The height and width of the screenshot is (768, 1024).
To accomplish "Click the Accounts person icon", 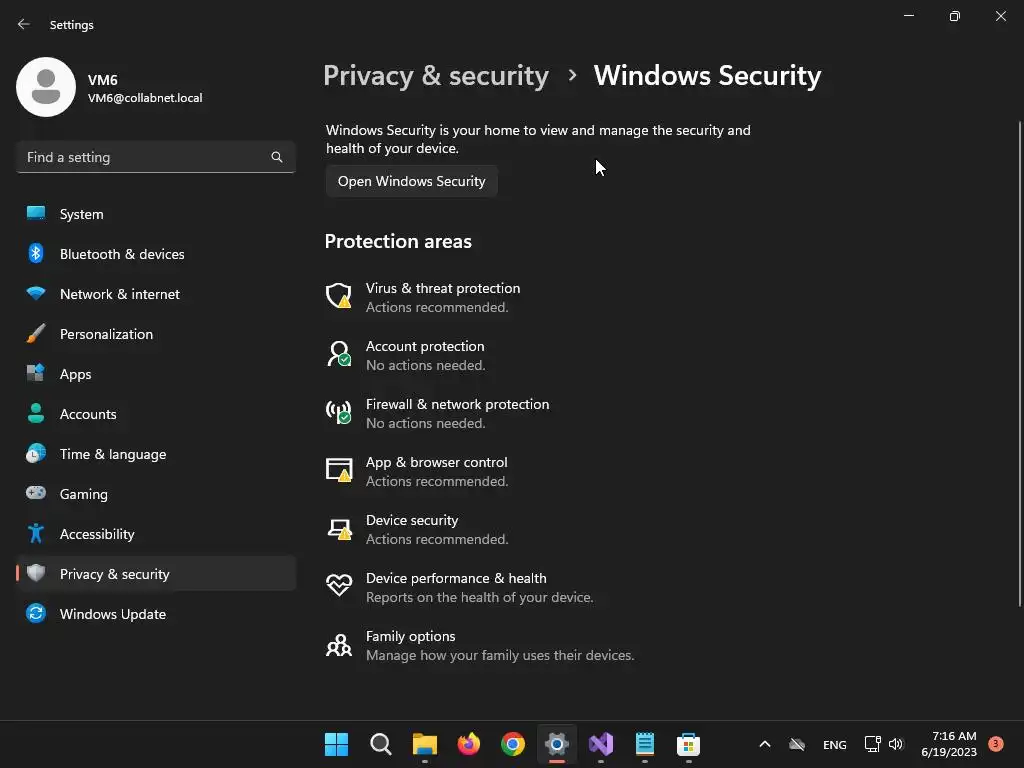I will click(36, 413).
